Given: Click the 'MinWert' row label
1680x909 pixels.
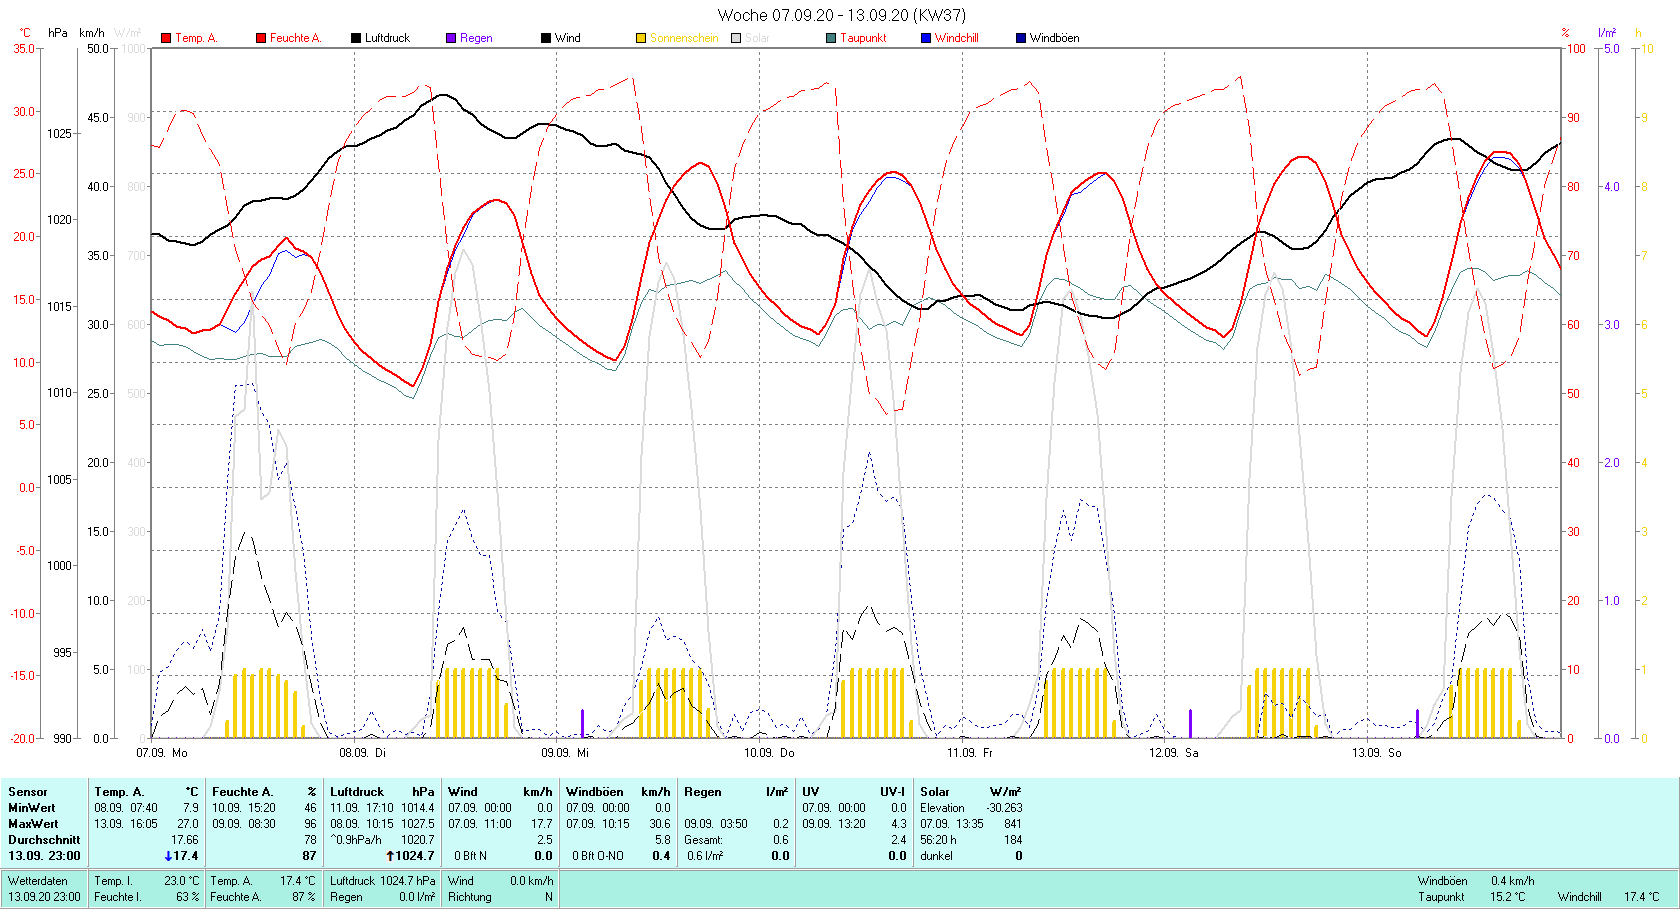Looking at the screenshot, I should [32, 808].
